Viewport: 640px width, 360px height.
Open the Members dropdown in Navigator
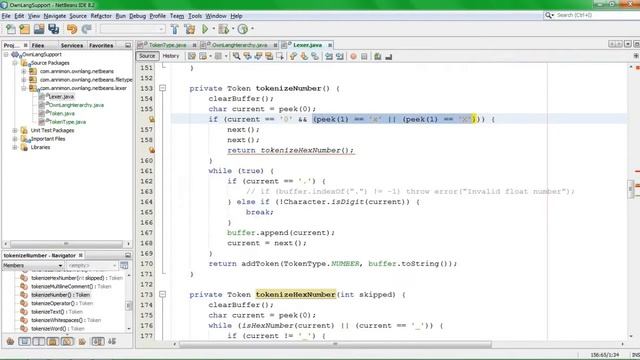click(x=33, y=265)
